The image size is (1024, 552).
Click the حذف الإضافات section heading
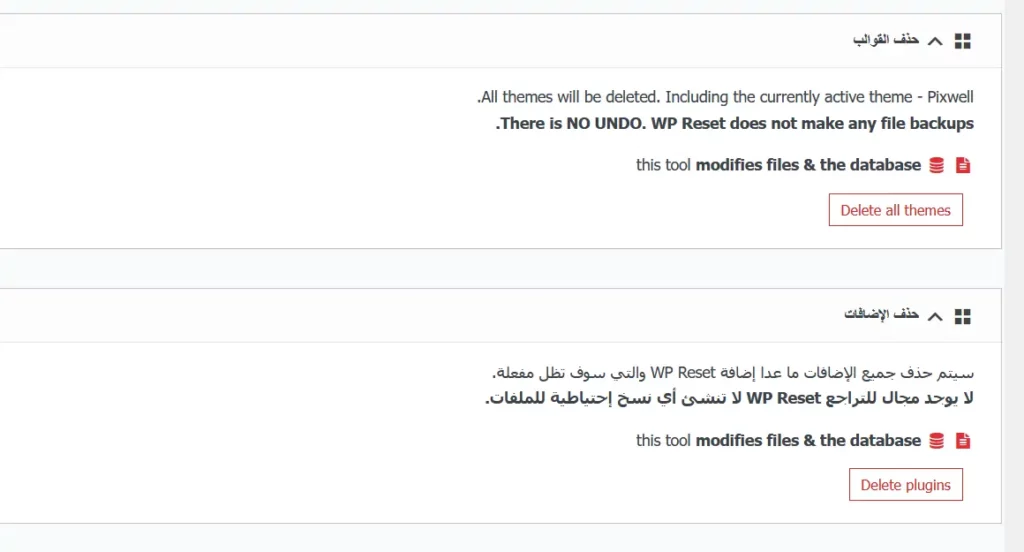(882, 315)
